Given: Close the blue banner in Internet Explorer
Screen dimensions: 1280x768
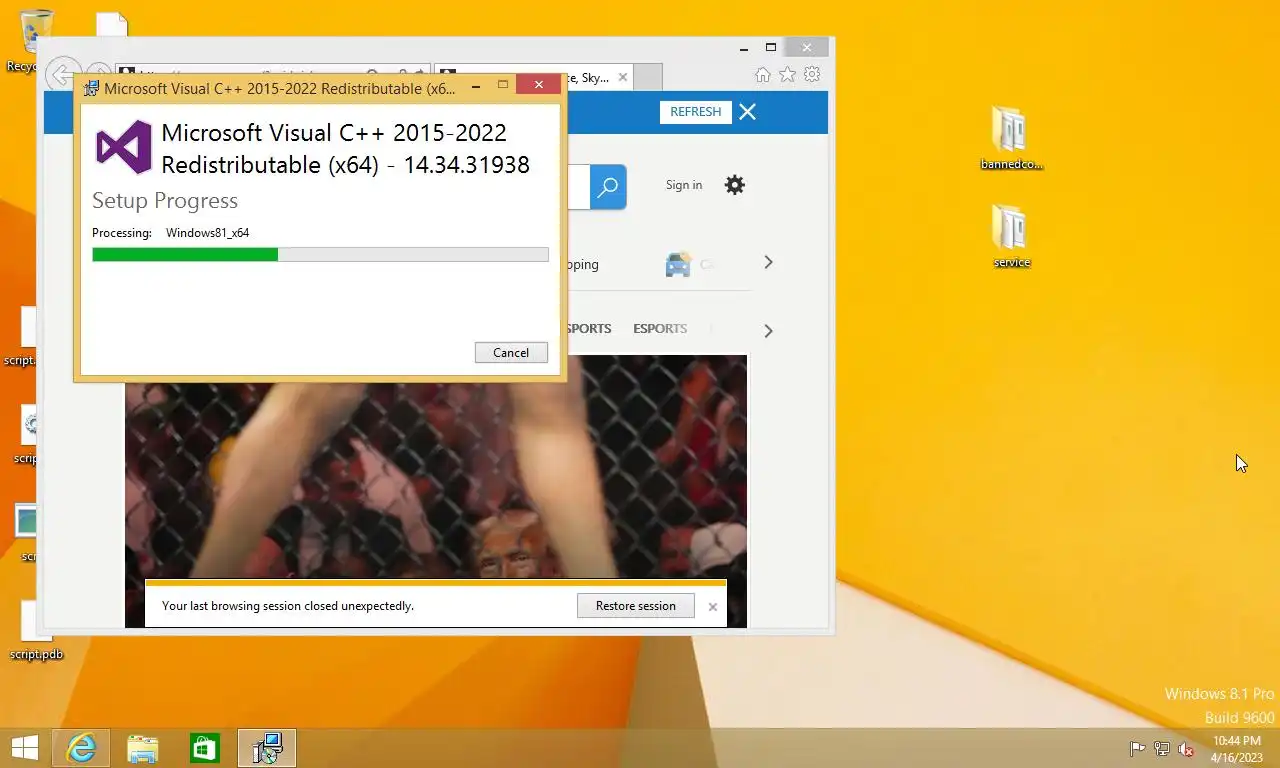Looking at the screenshot, I should point(748,112).
